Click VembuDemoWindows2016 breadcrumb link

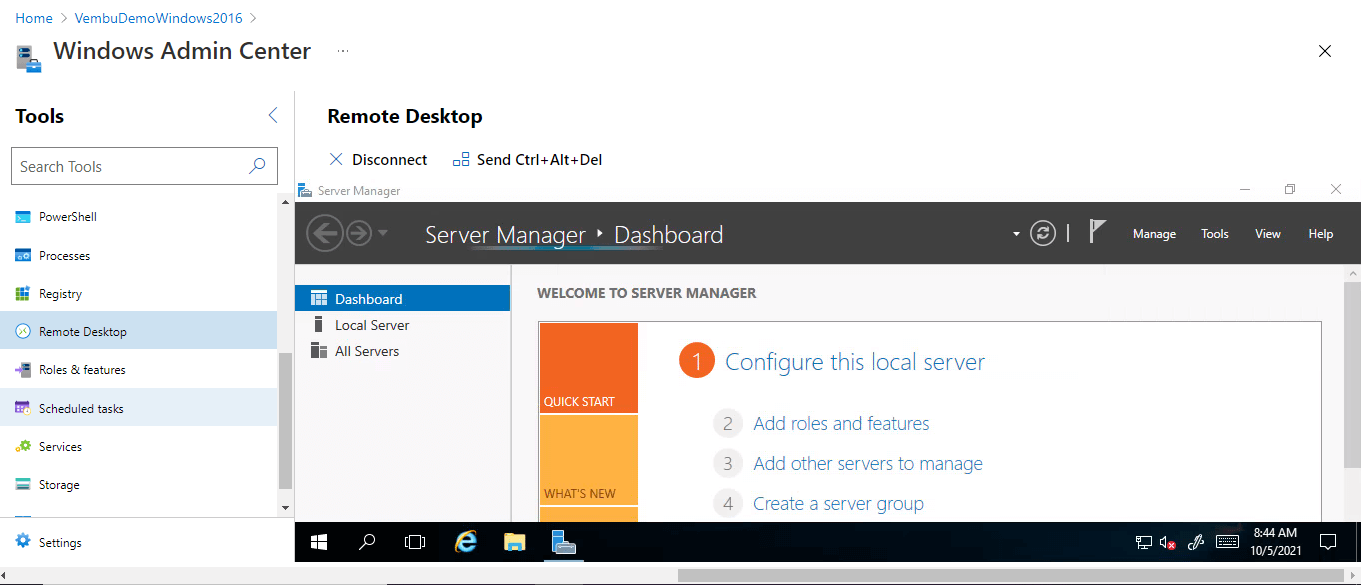[159, 18]
